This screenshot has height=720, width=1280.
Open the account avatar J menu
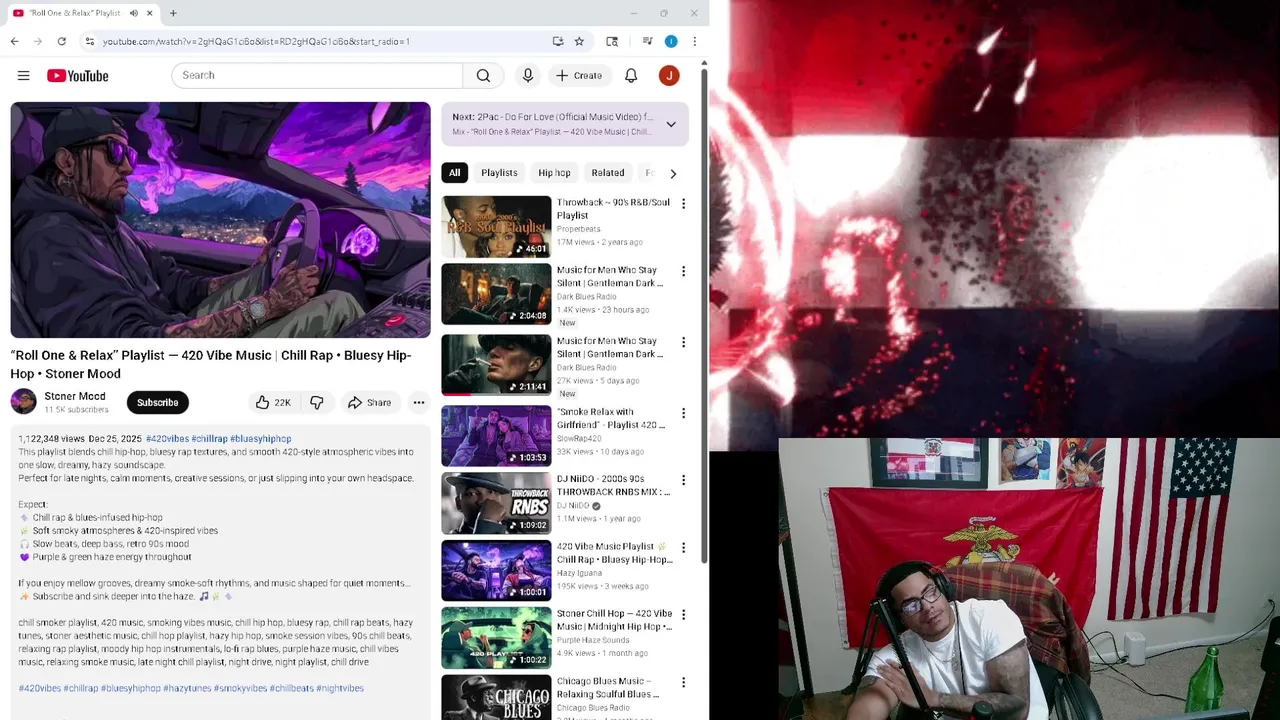coord(669,75)
